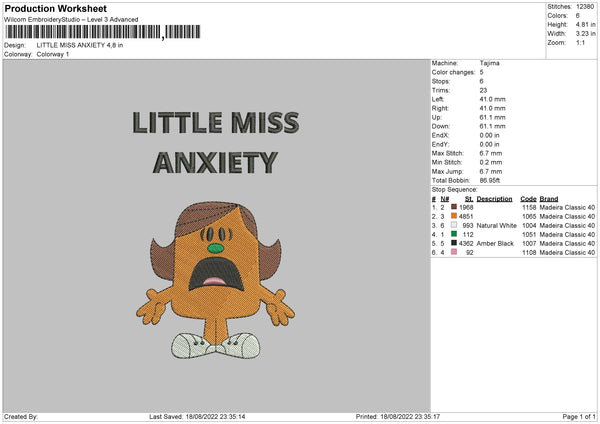The image size is (600, 424).
Task: Click the St. column header
Action: coord(469,198)
